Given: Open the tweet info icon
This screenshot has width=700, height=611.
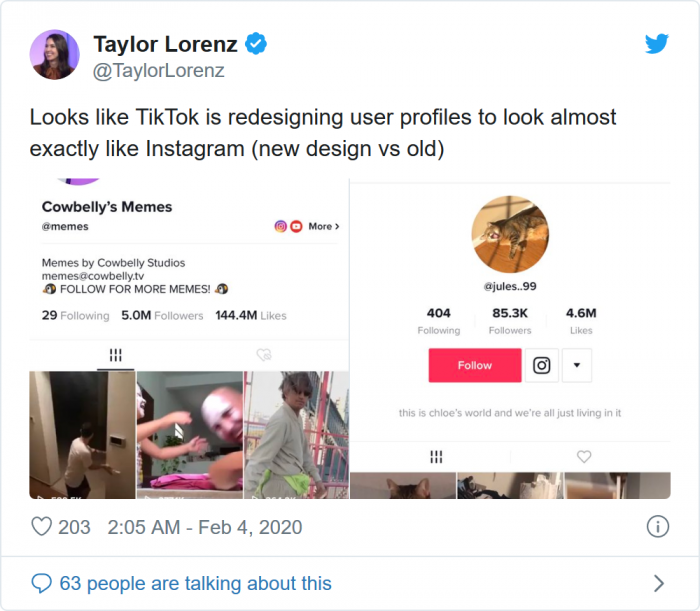Looking at the screenshot, I should click(x=657, y=526).
